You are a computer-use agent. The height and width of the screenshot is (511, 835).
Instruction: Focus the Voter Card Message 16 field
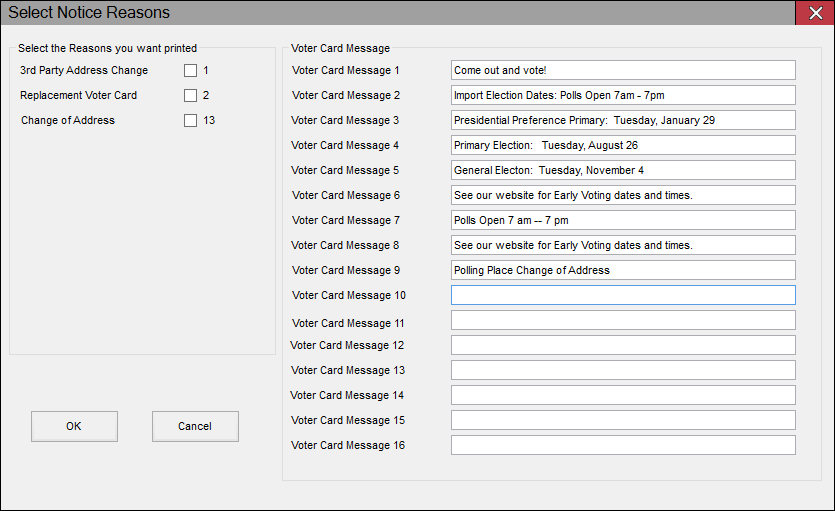[x=622, y=445]
